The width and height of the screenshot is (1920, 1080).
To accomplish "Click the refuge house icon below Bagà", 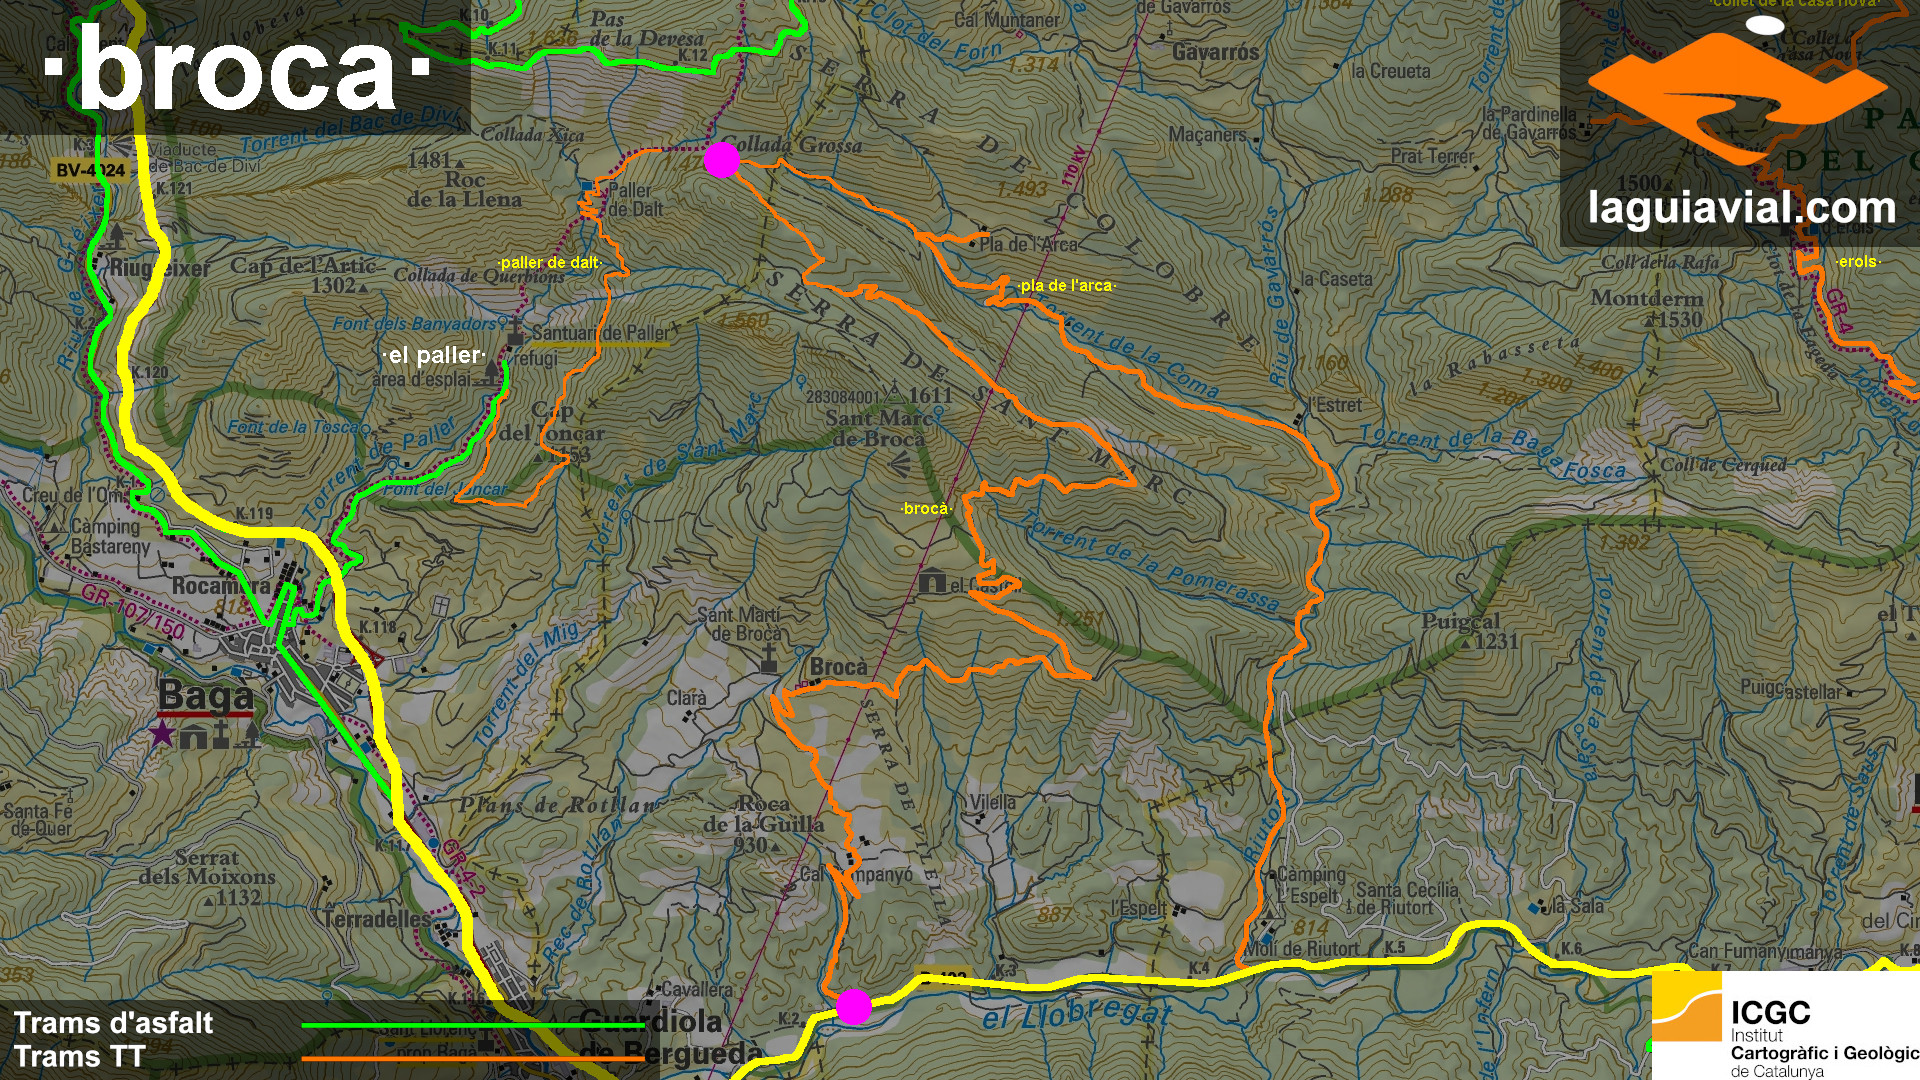I will [x=193, y=737].
